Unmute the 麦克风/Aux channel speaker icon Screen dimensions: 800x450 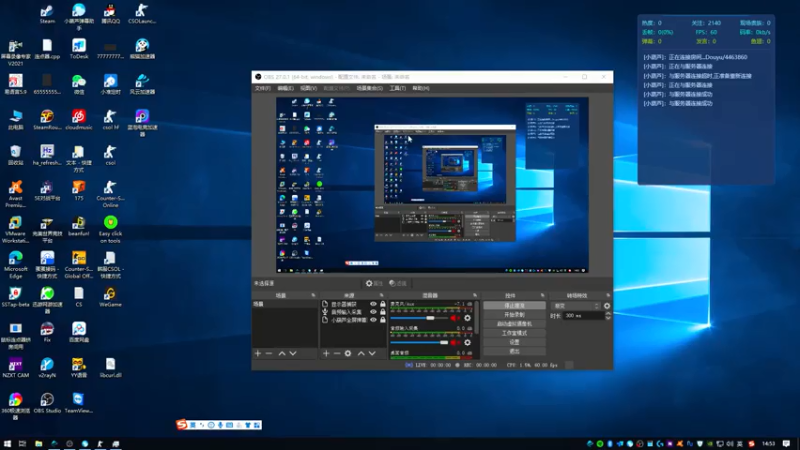coord(454,318)
